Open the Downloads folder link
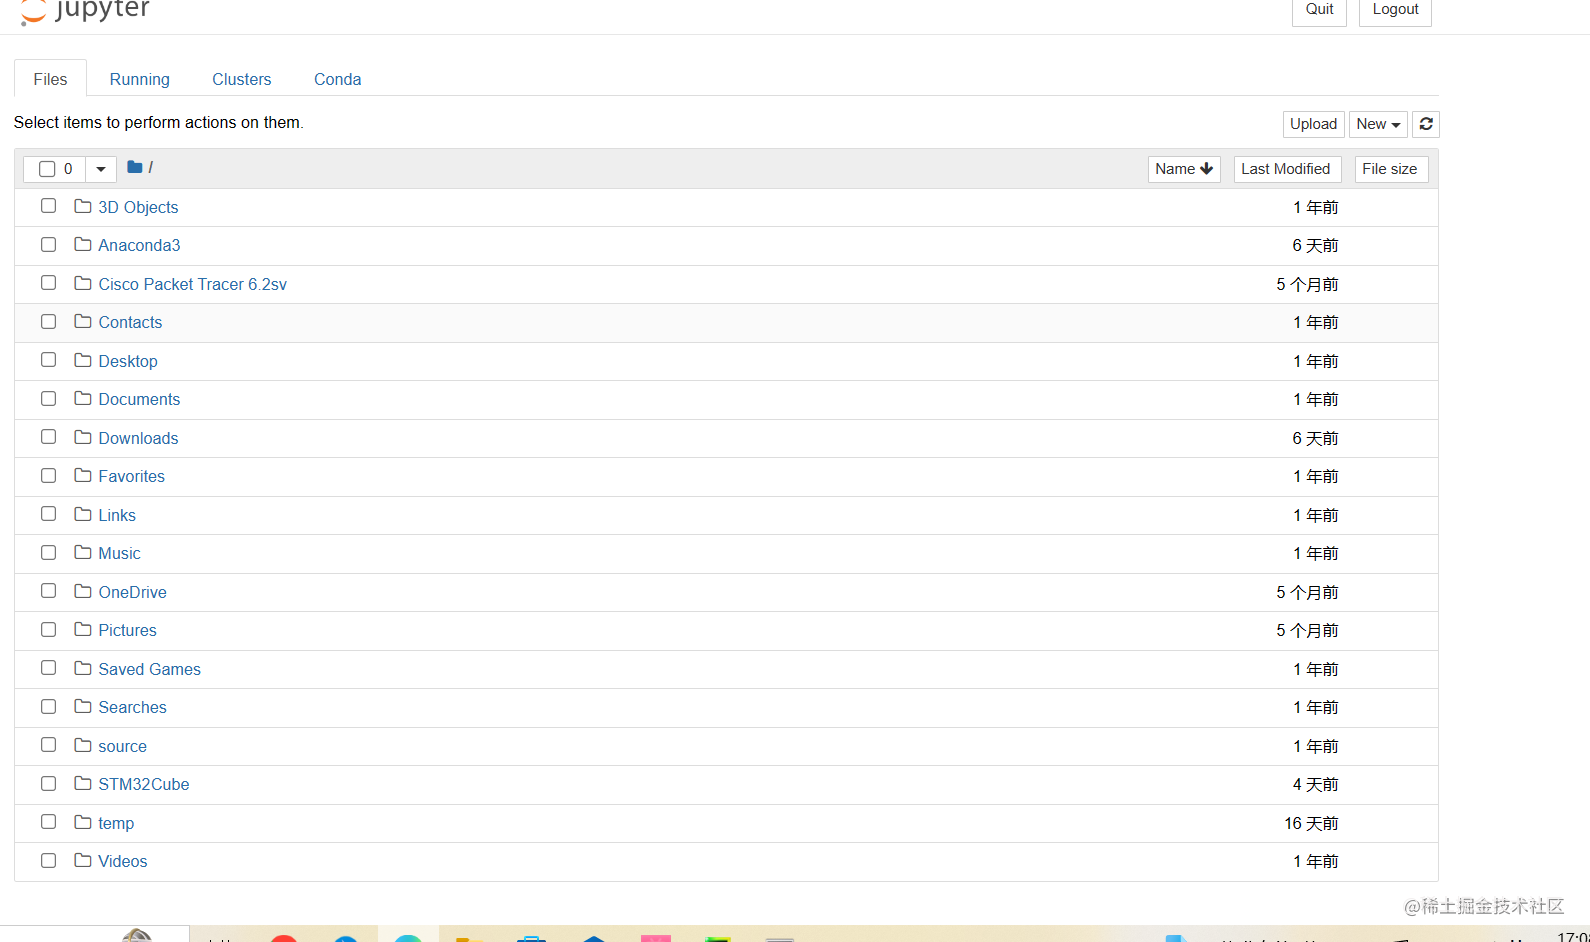 coord(138,438)
